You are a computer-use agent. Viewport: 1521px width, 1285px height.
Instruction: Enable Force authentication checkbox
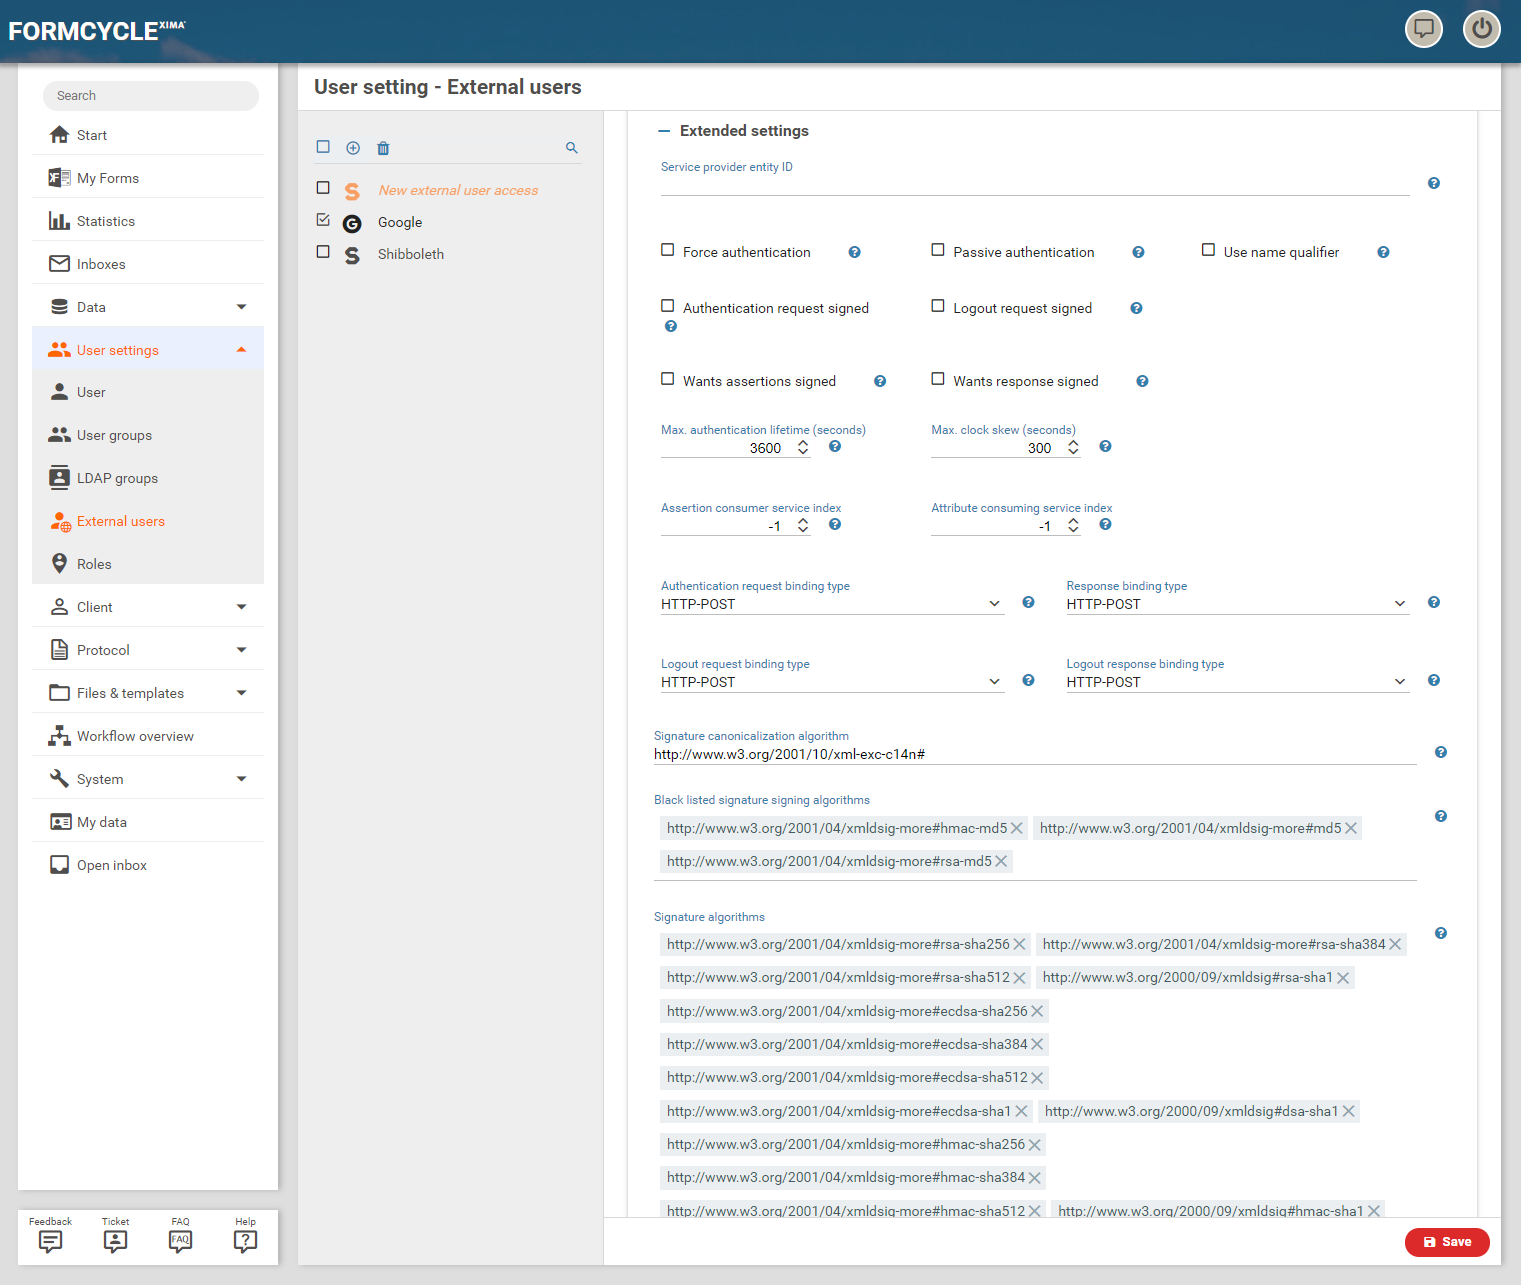click(668, 250)
